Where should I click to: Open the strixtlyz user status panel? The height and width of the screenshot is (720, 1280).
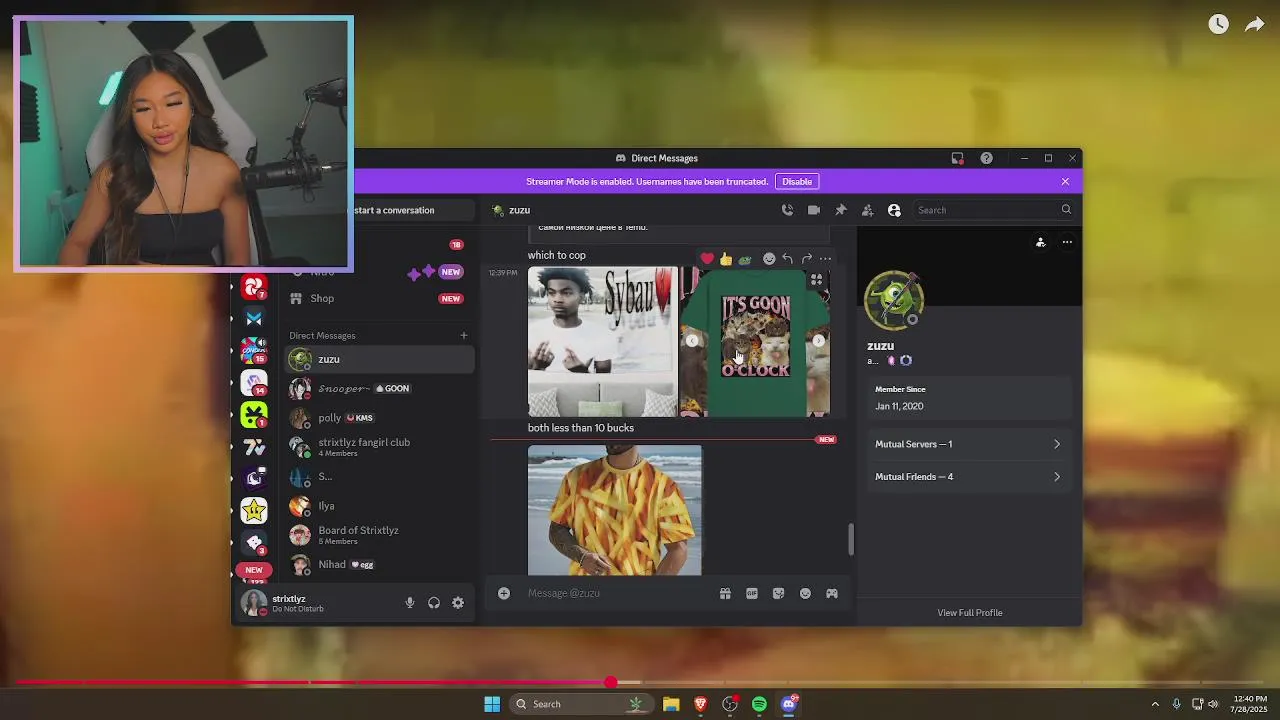point(314,603)
